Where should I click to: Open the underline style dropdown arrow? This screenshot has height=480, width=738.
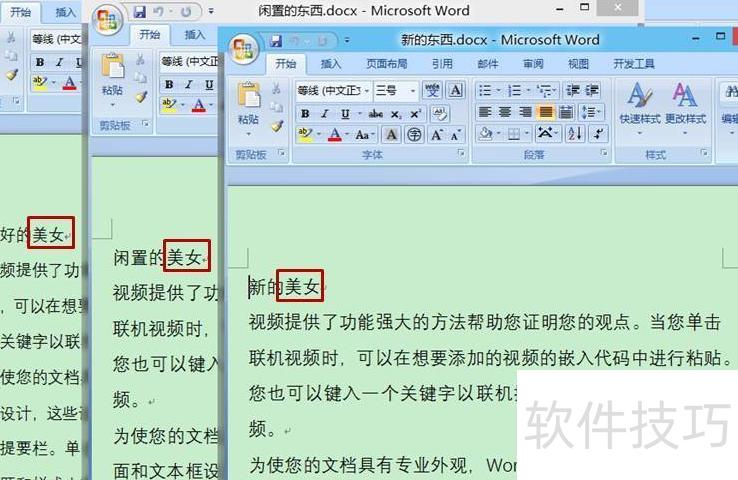pyautogui.click(x=359, y=113)
